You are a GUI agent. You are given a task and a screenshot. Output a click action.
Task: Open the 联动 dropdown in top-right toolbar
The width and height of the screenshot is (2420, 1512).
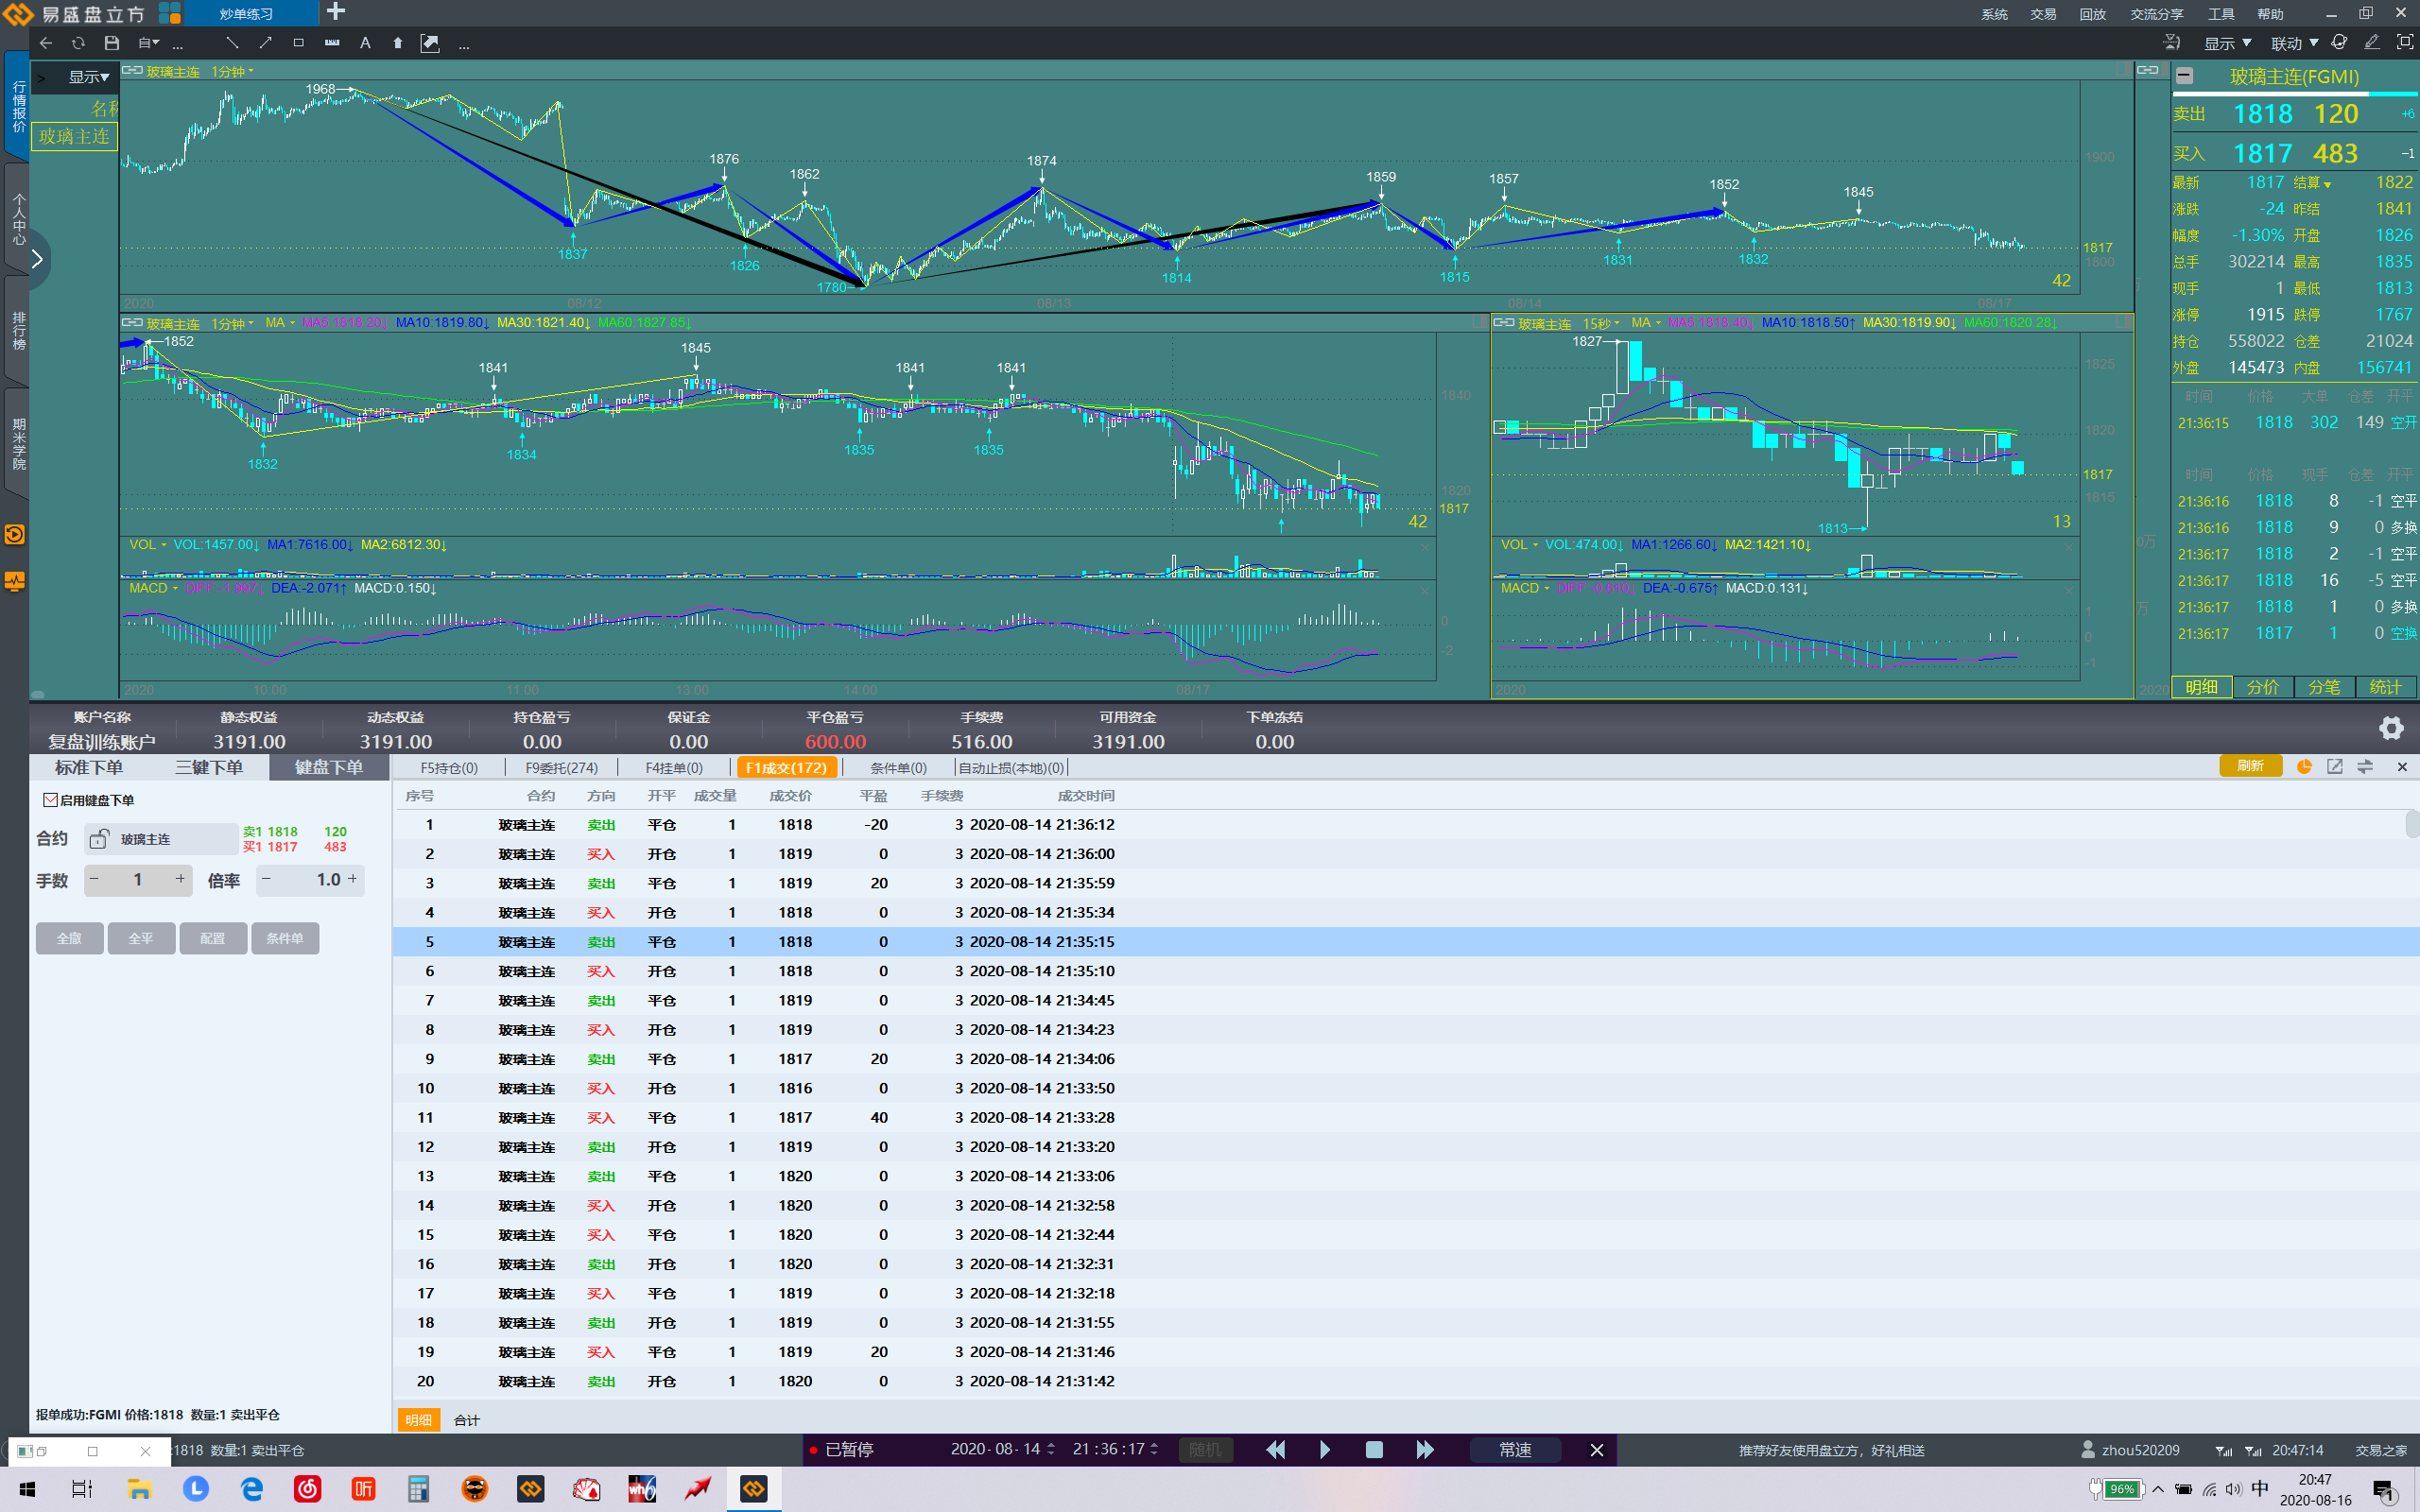click(x=2294, y=43)
